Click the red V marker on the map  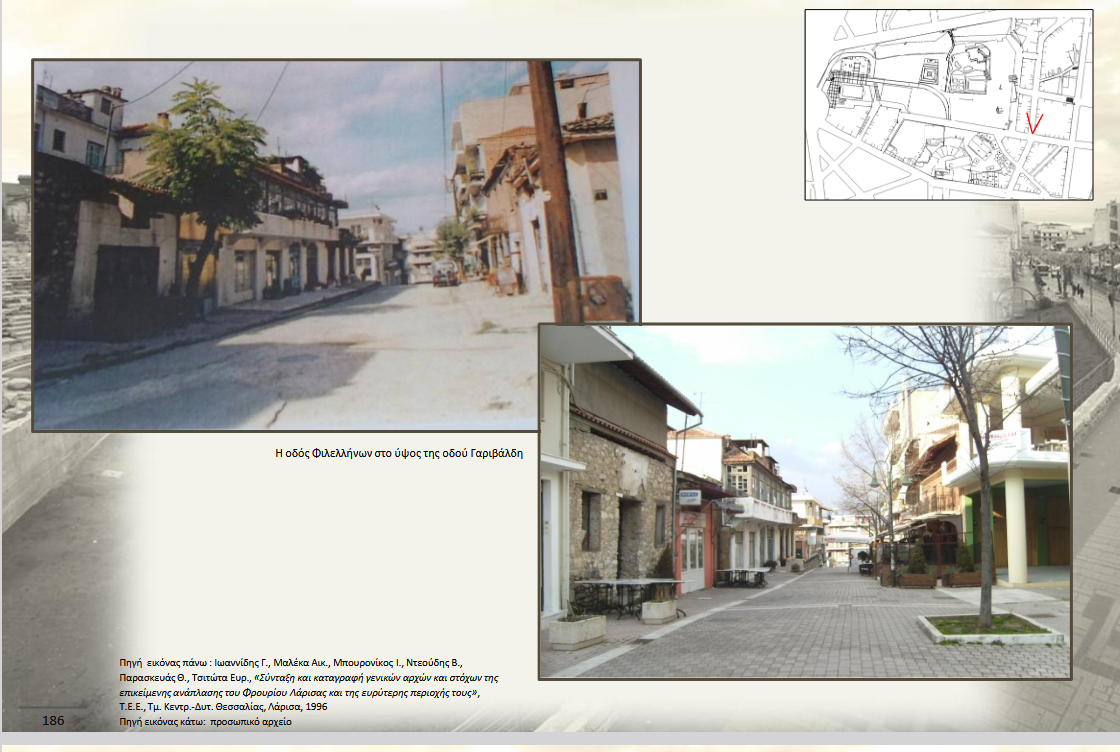point(1035,123)
